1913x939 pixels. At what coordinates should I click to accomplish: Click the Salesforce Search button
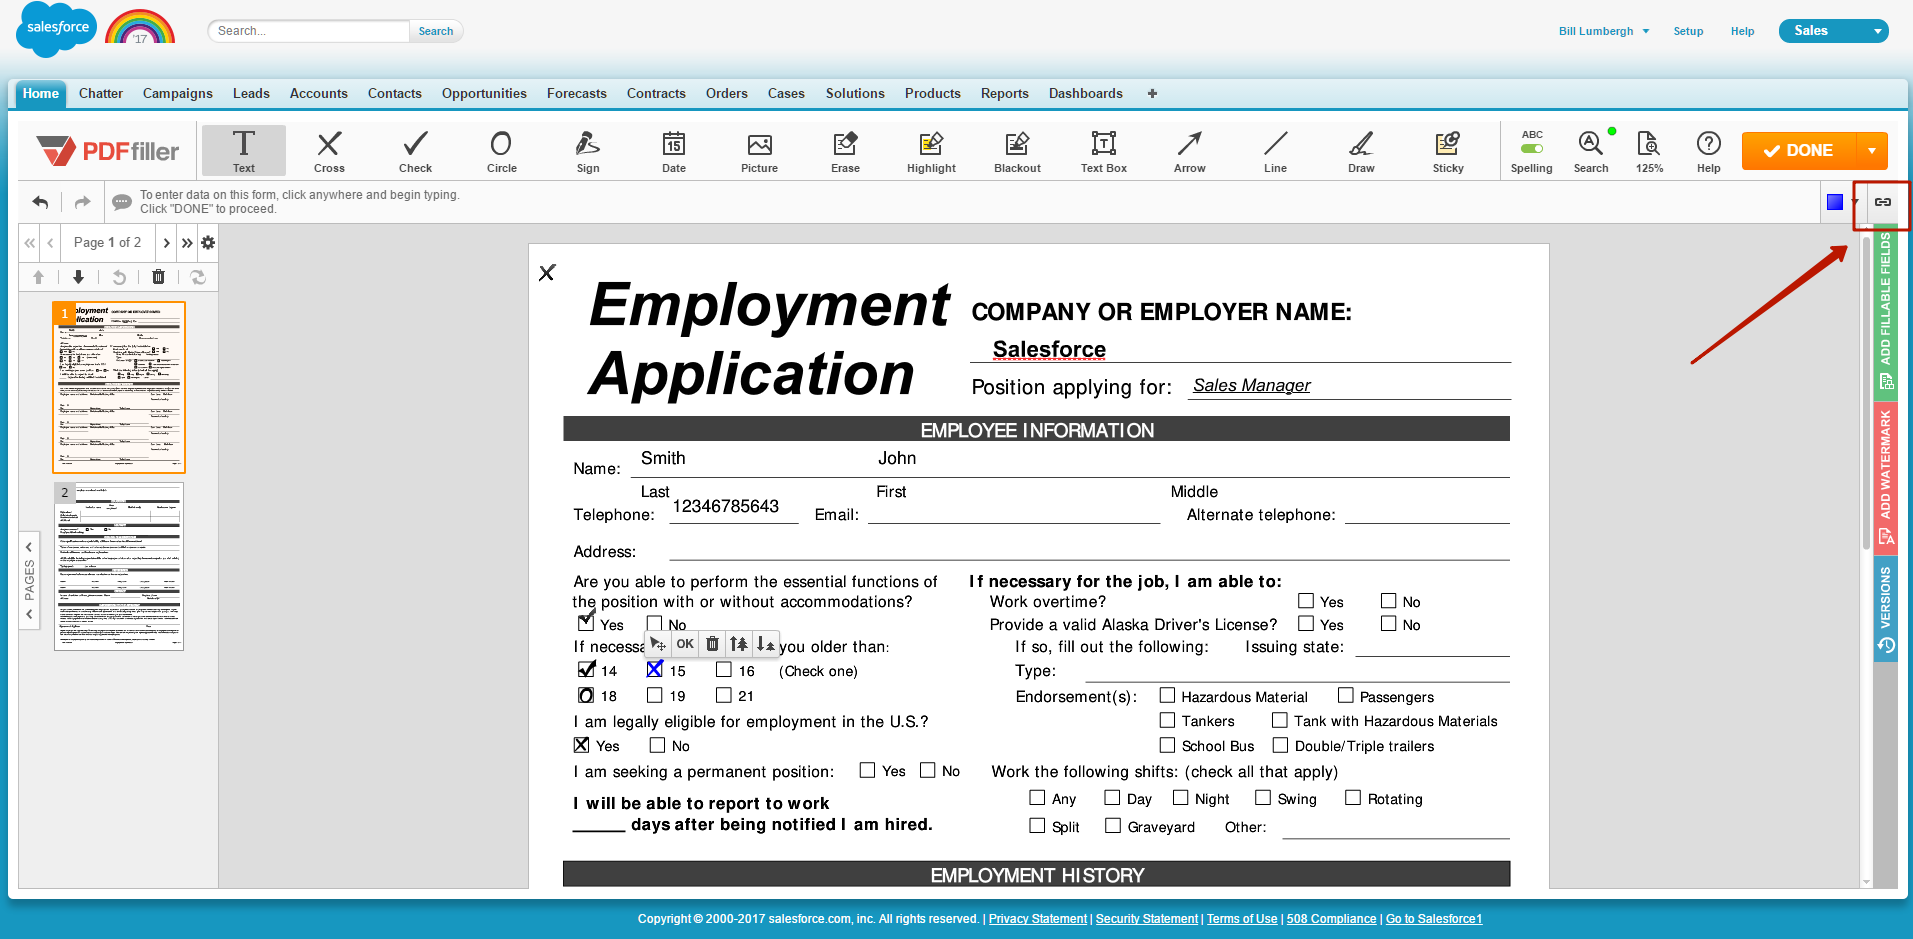[436, 31]
